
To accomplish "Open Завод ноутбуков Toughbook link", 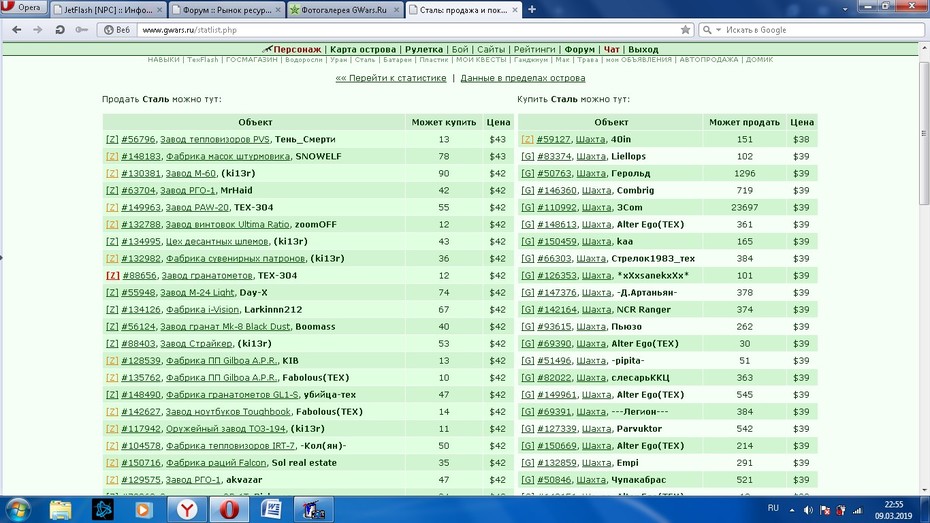I will coord(228,412).
